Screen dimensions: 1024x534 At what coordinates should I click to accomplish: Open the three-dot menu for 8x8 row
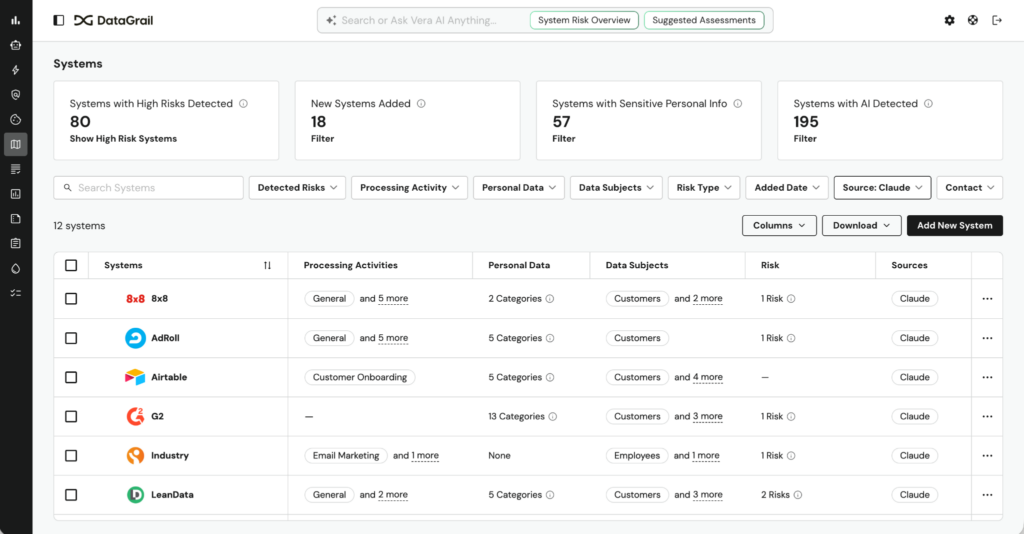click(987, 298)
